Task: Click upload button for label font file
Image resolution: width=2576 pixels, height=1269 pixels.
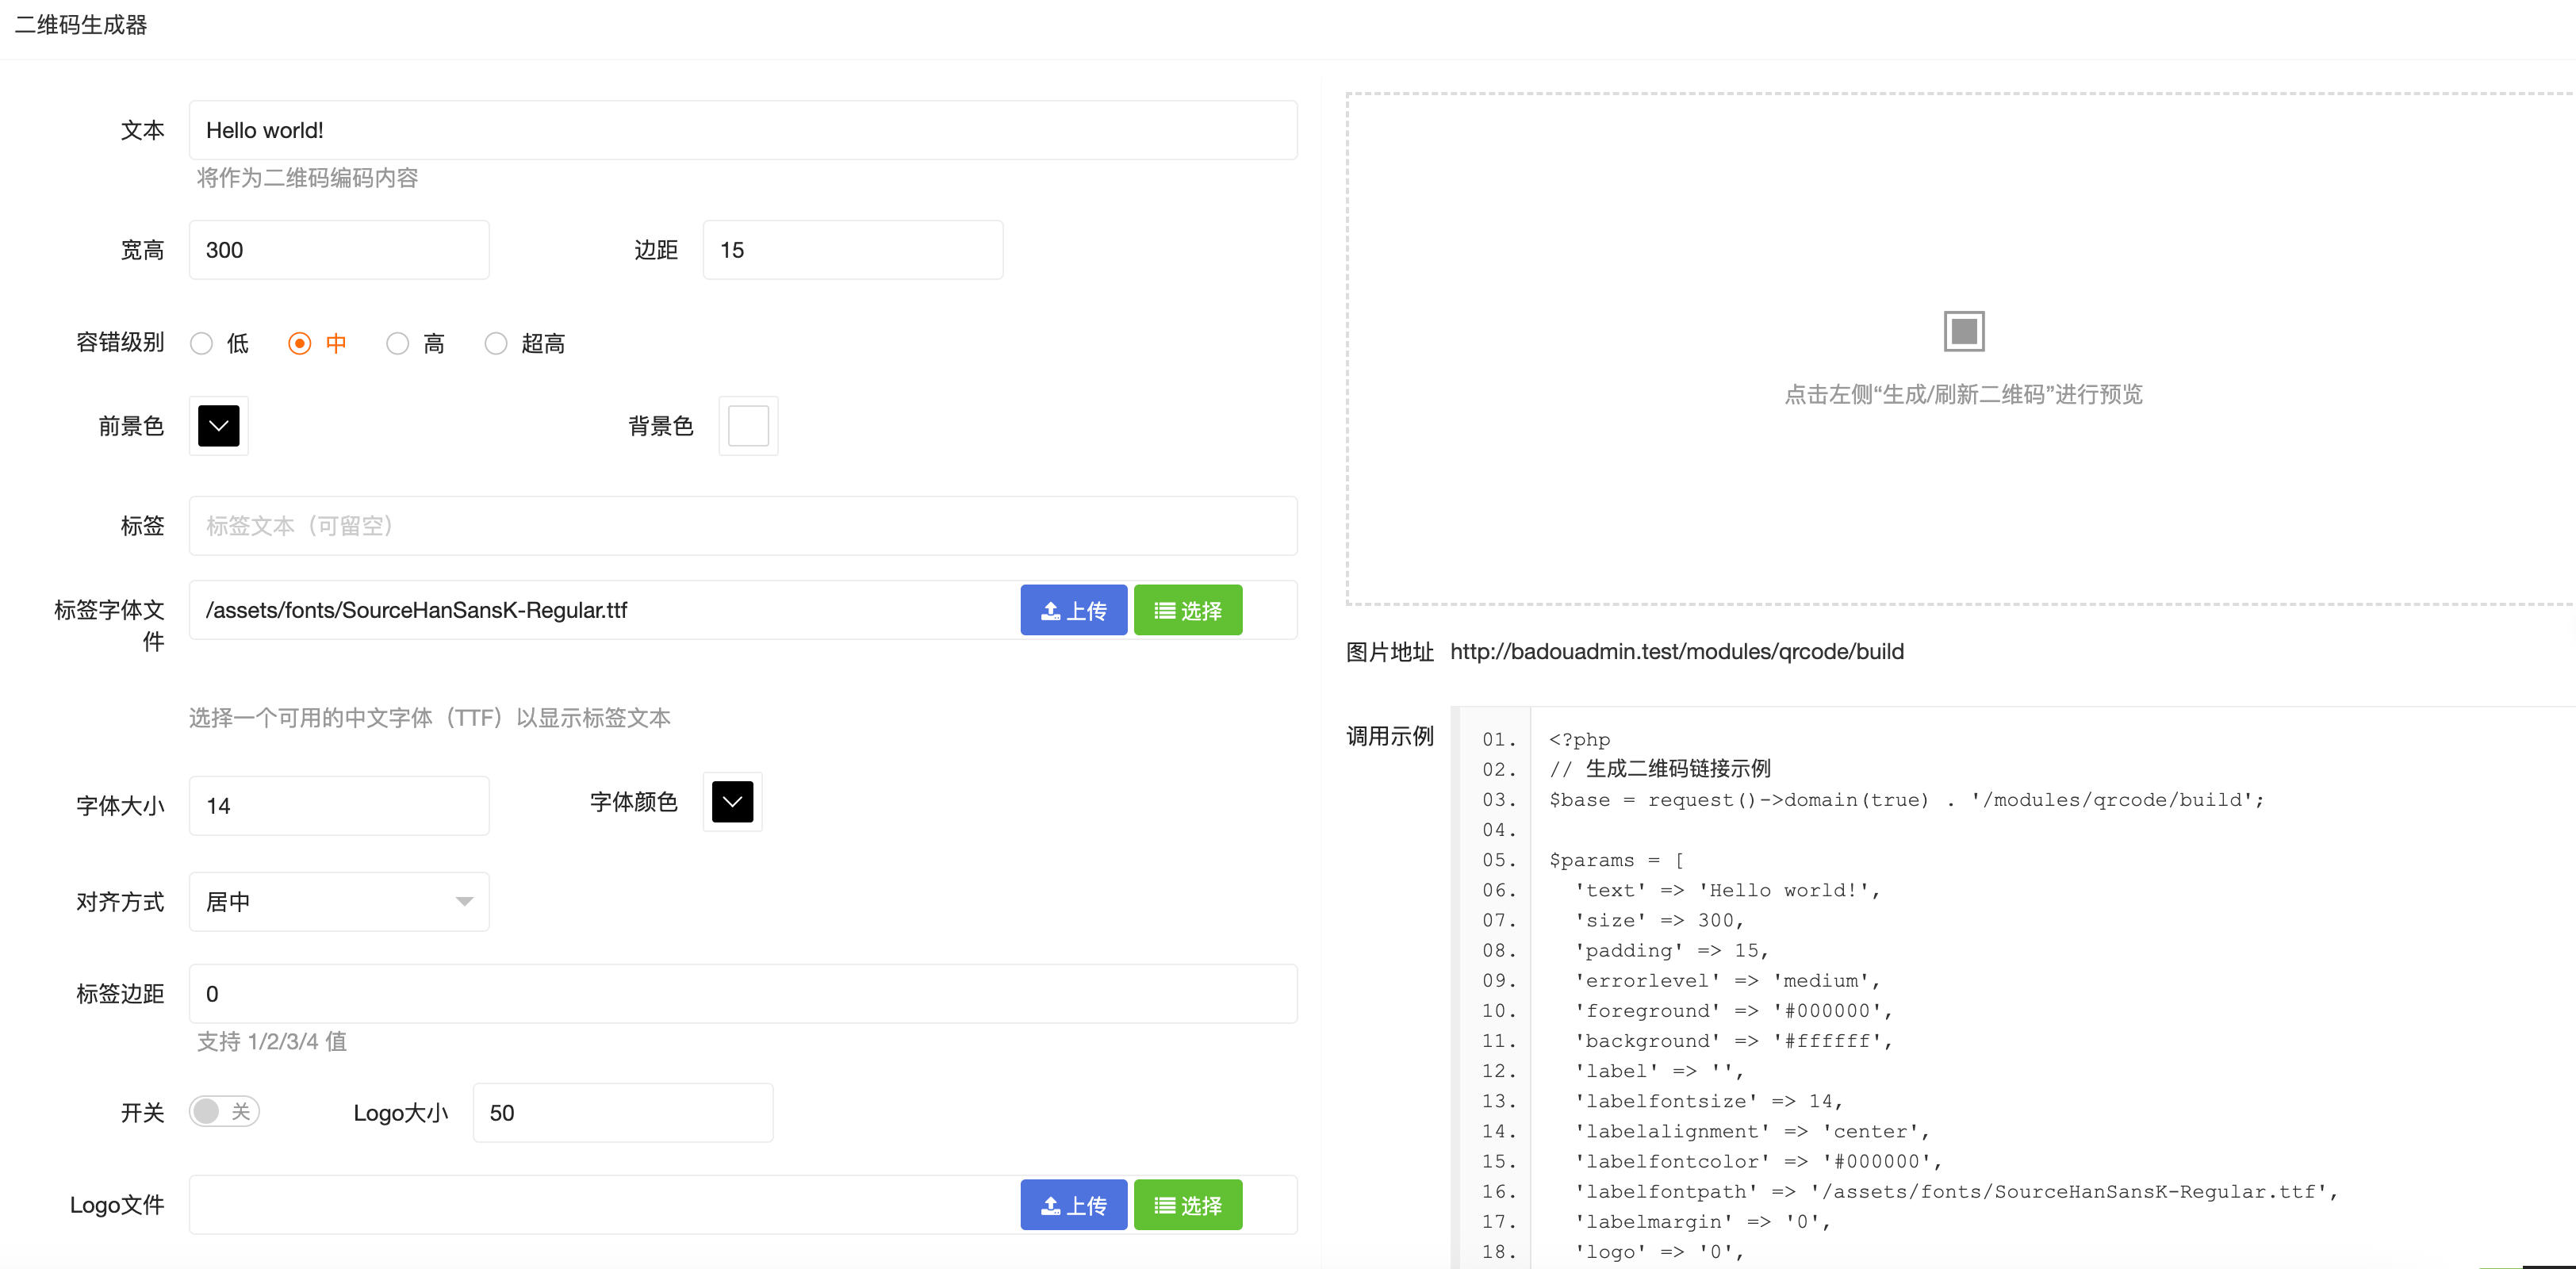Action: tap(1073, 610)
